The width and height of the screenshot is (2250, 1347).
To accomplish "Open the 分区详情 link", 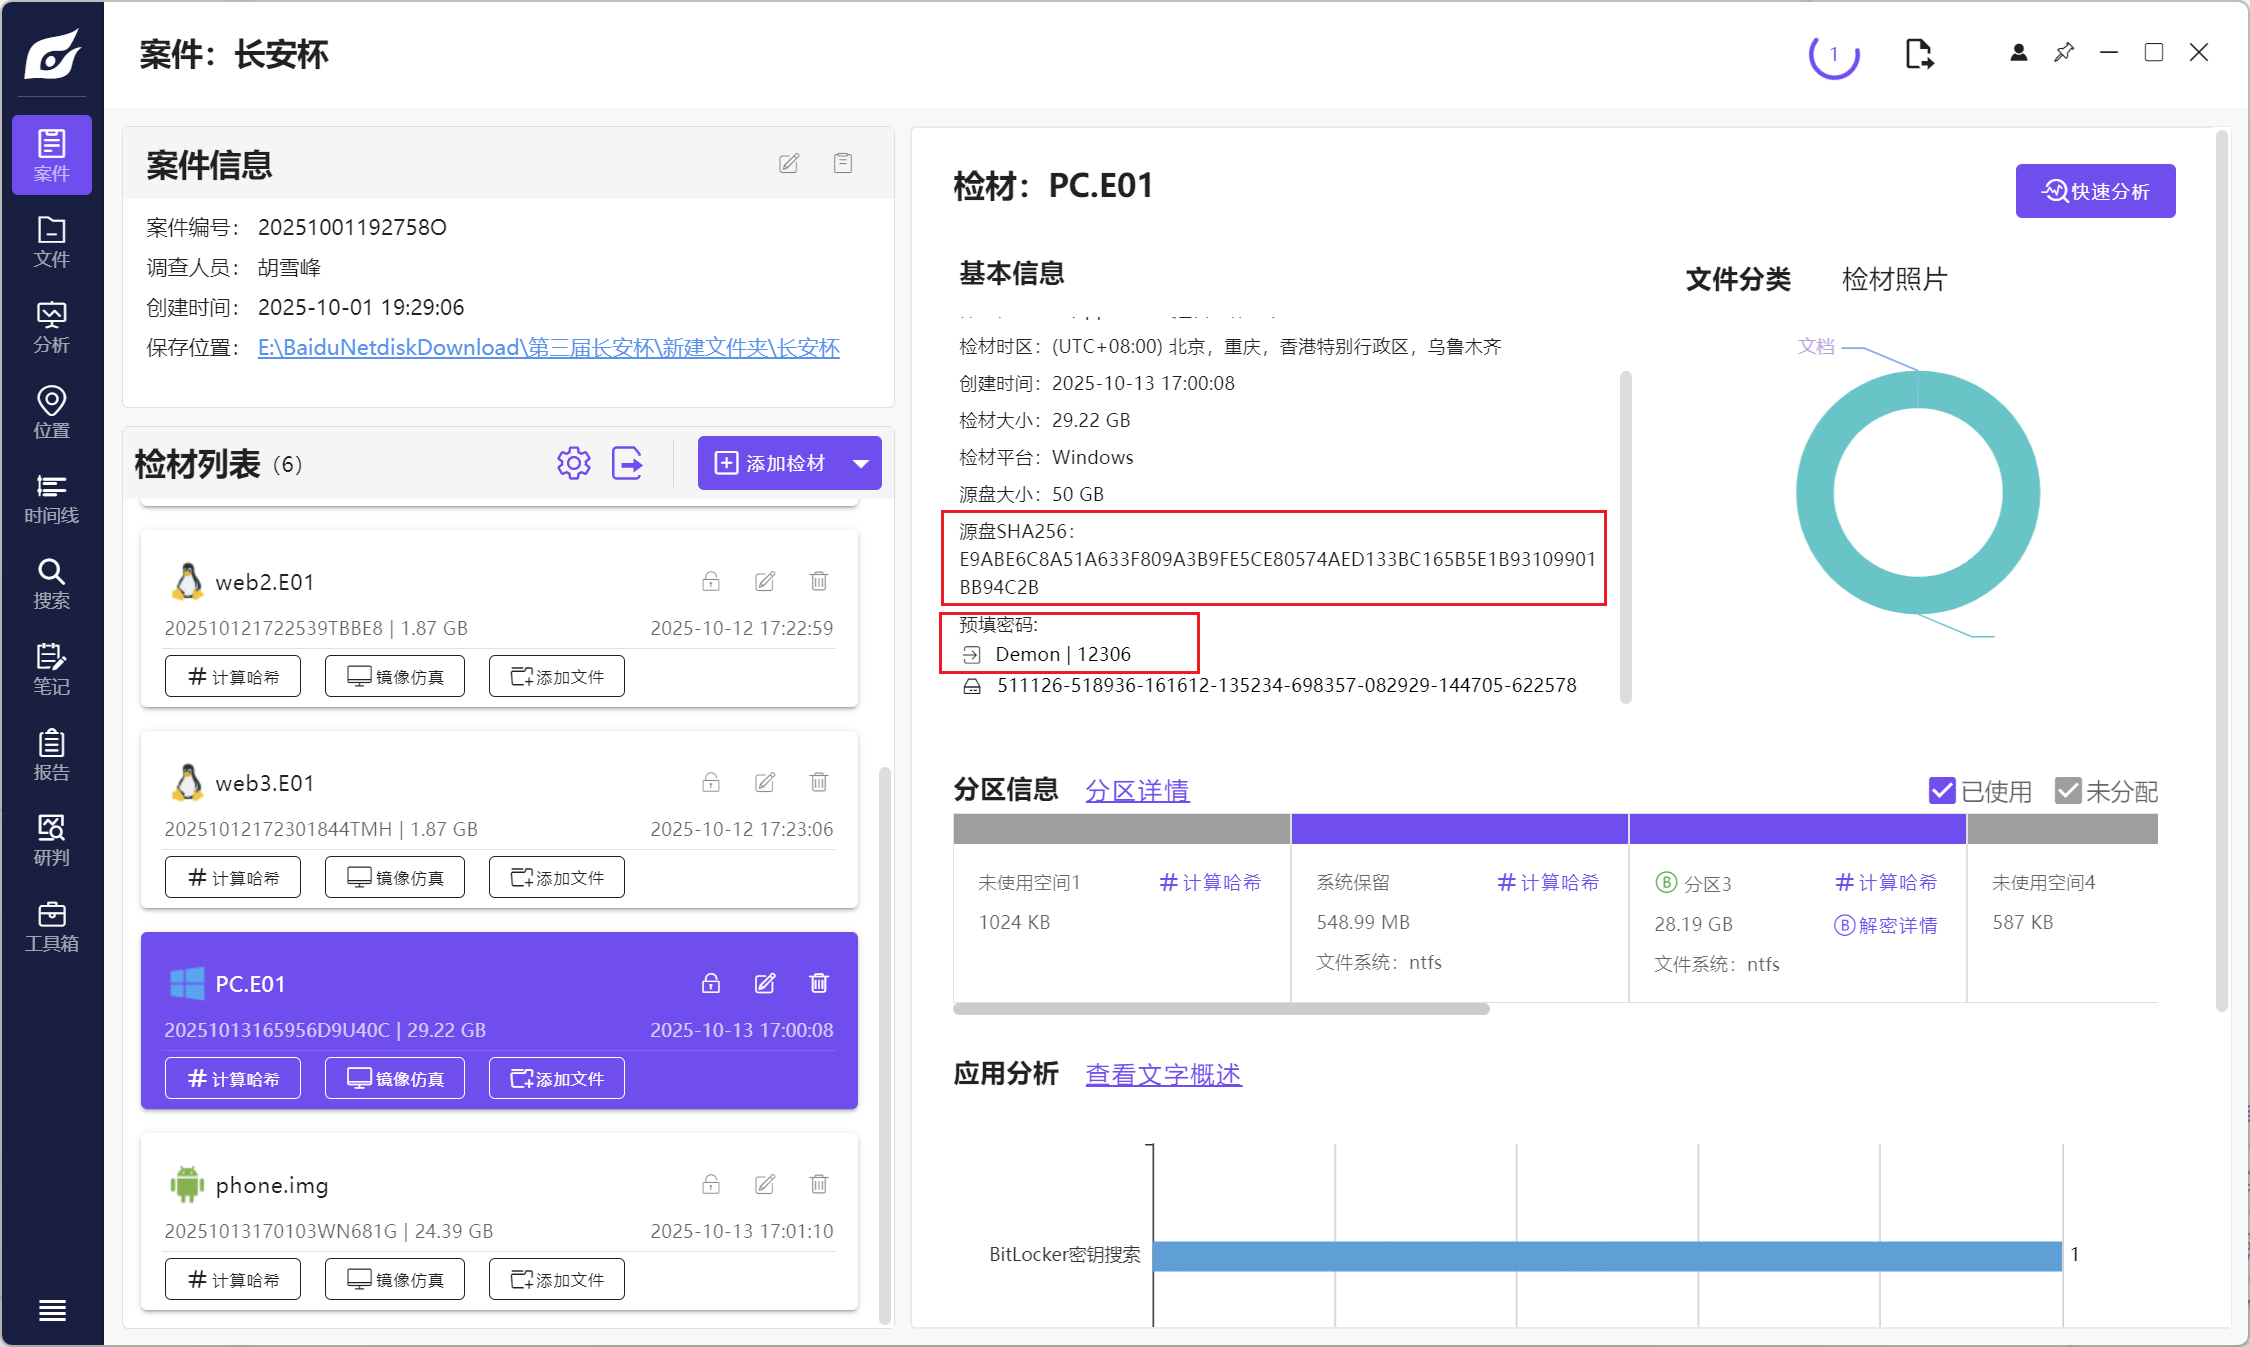I will (1137, 791).
